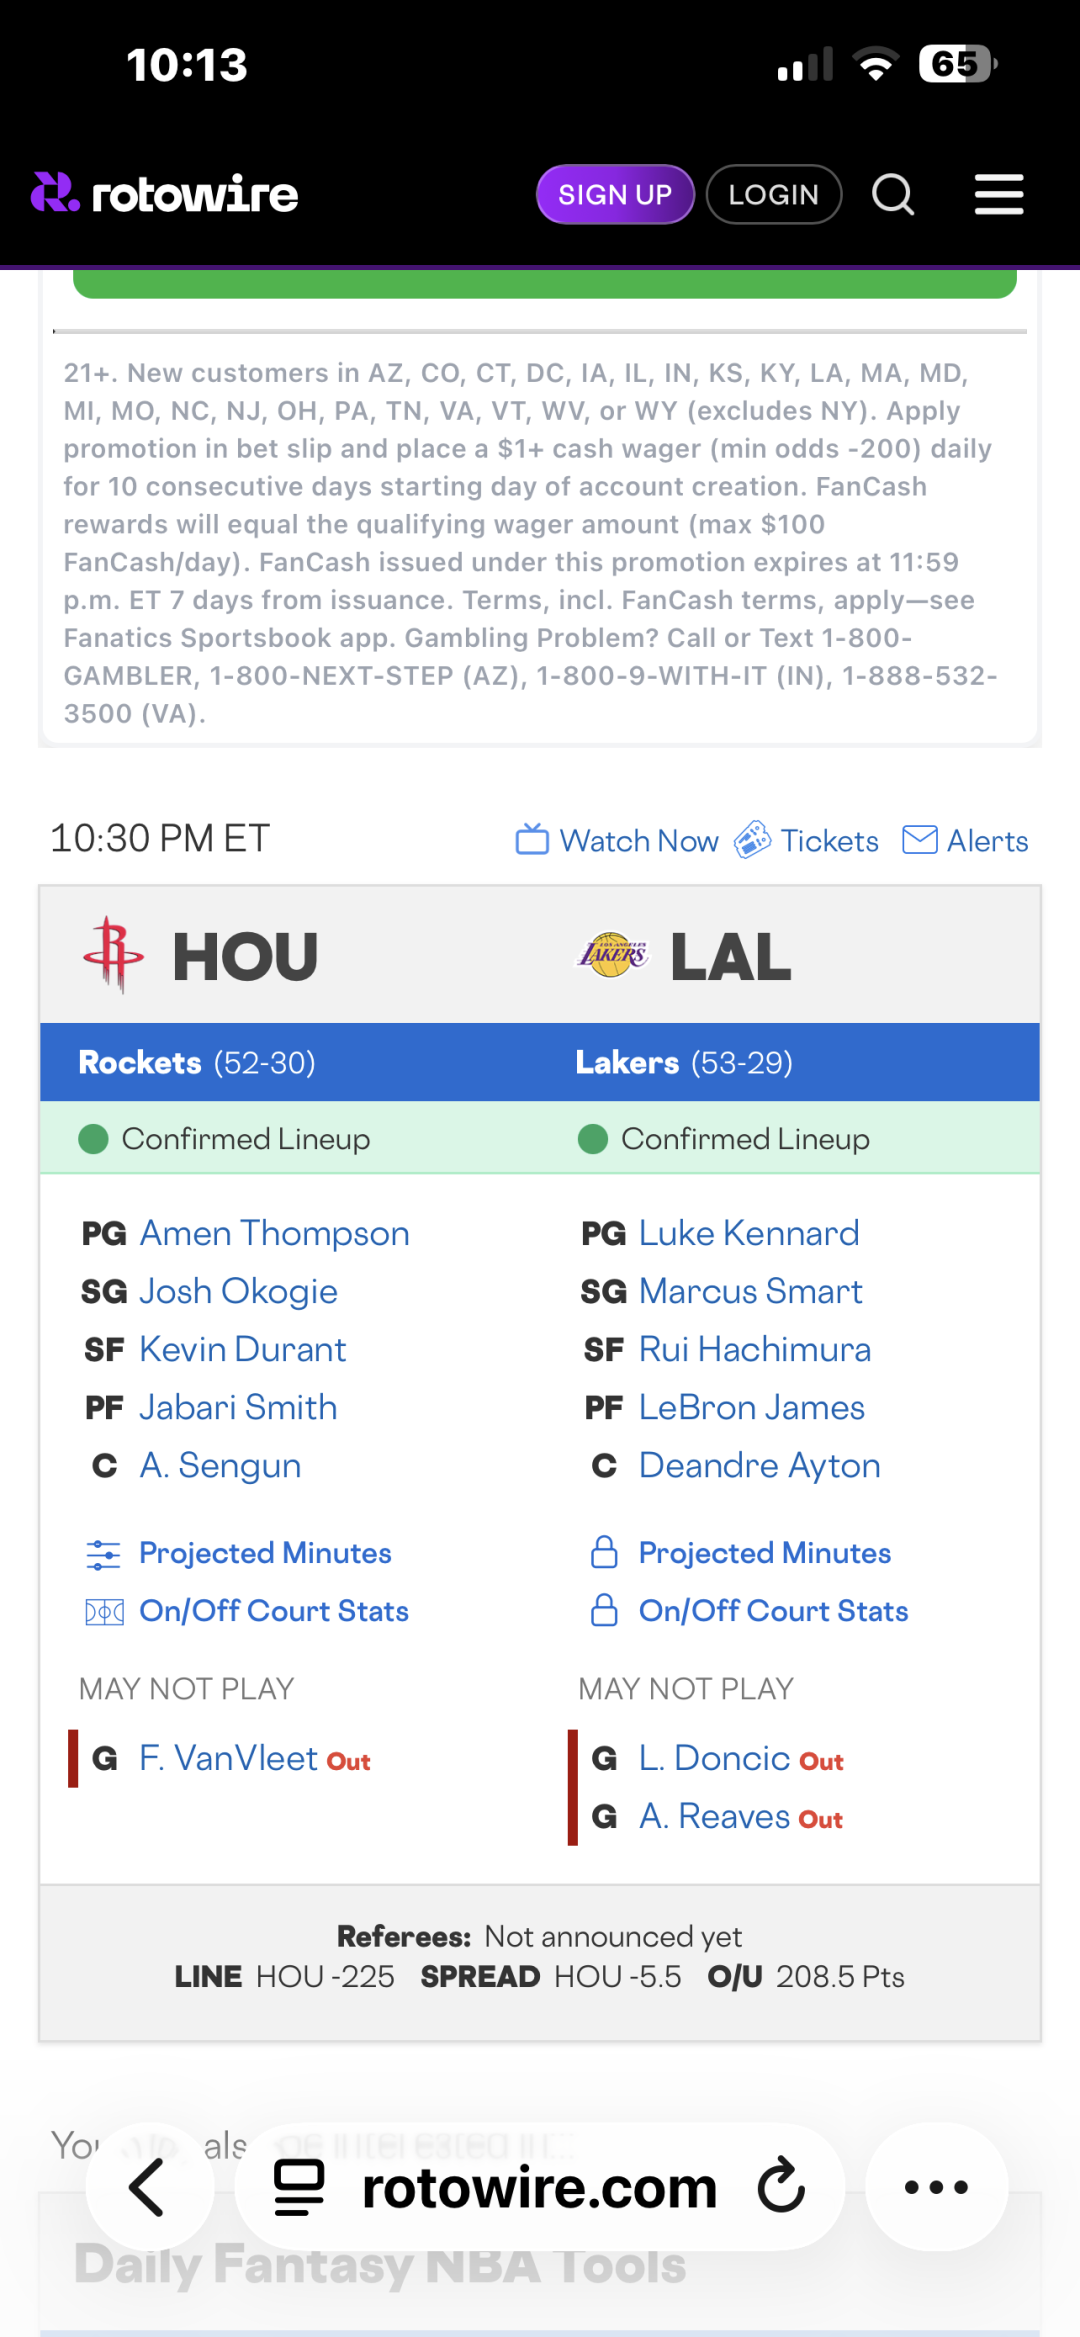Viewport: 1080px width, 2337px height.
Task: Tap the Alerts envelope icon
Action: click(920, 840)
